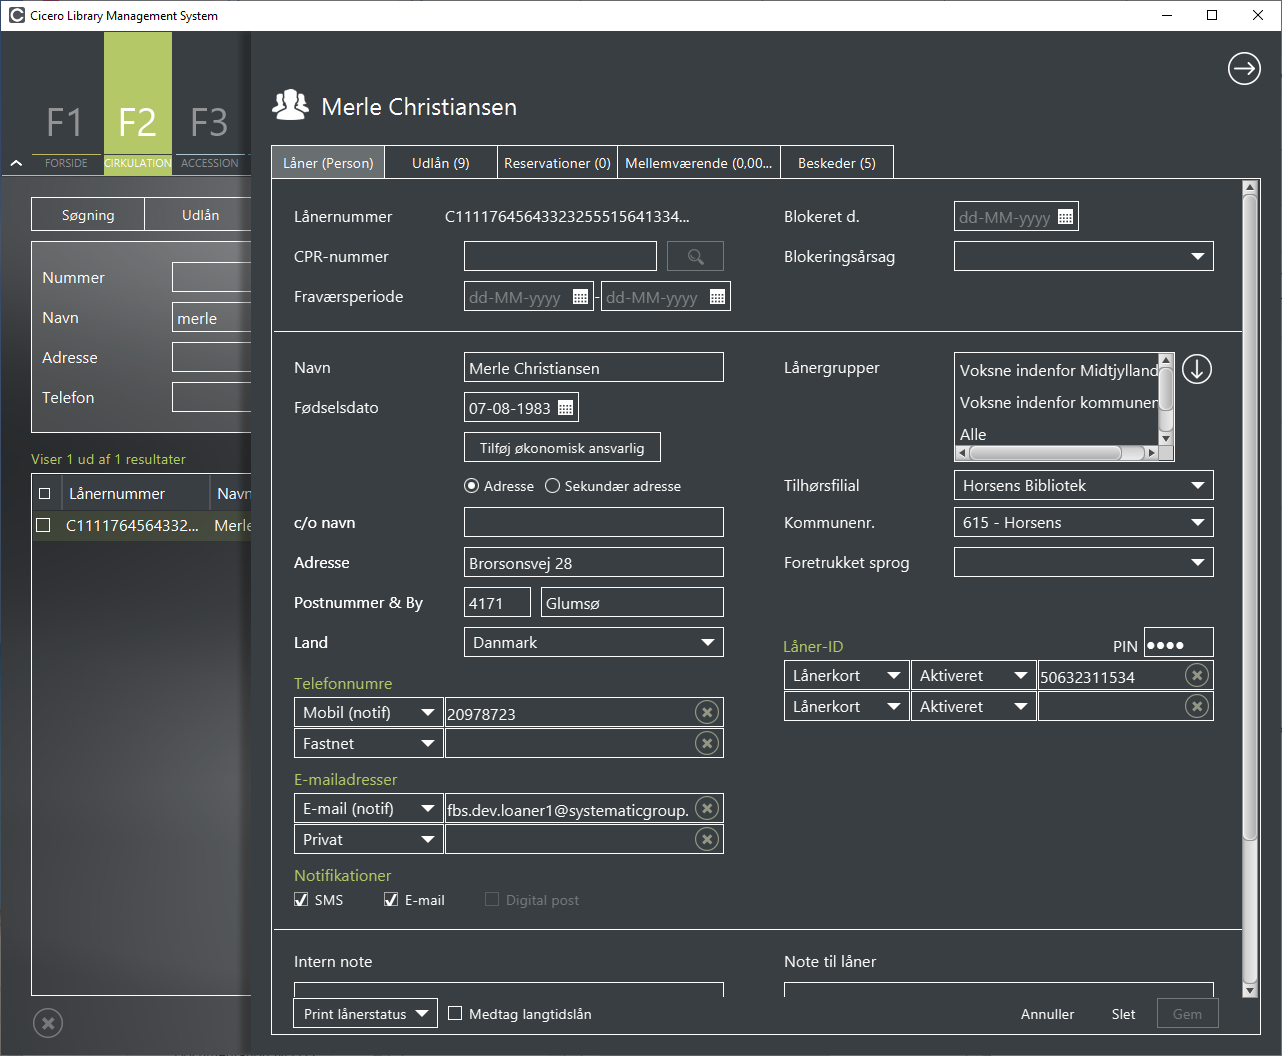
Task: Click the CPR-nummer input field
Action: pos(560,256)
